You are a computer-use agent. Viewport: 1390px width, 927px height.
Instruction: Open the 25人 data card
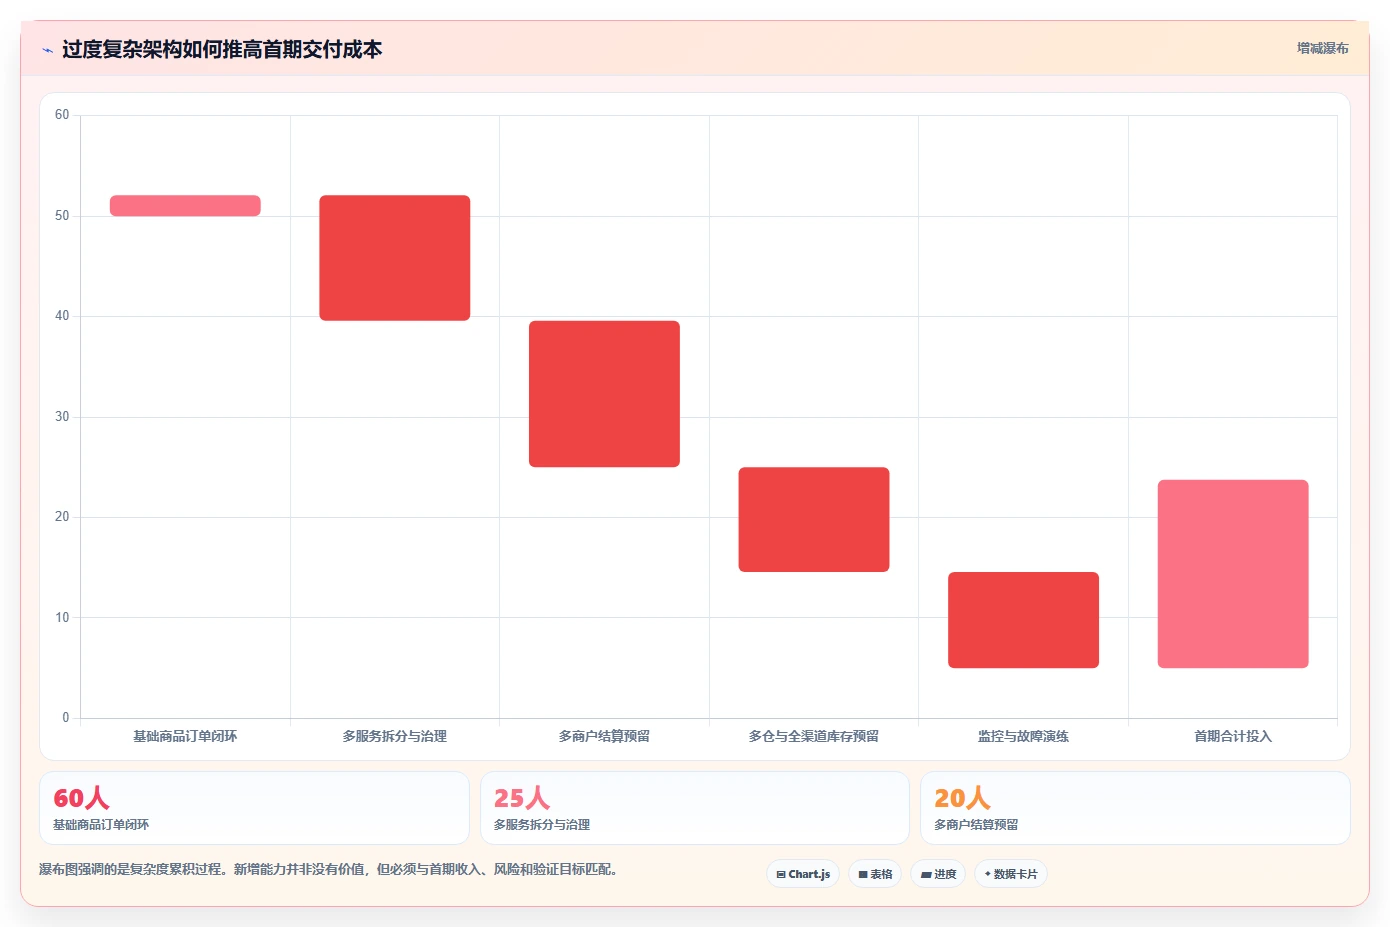coord(695,808)
